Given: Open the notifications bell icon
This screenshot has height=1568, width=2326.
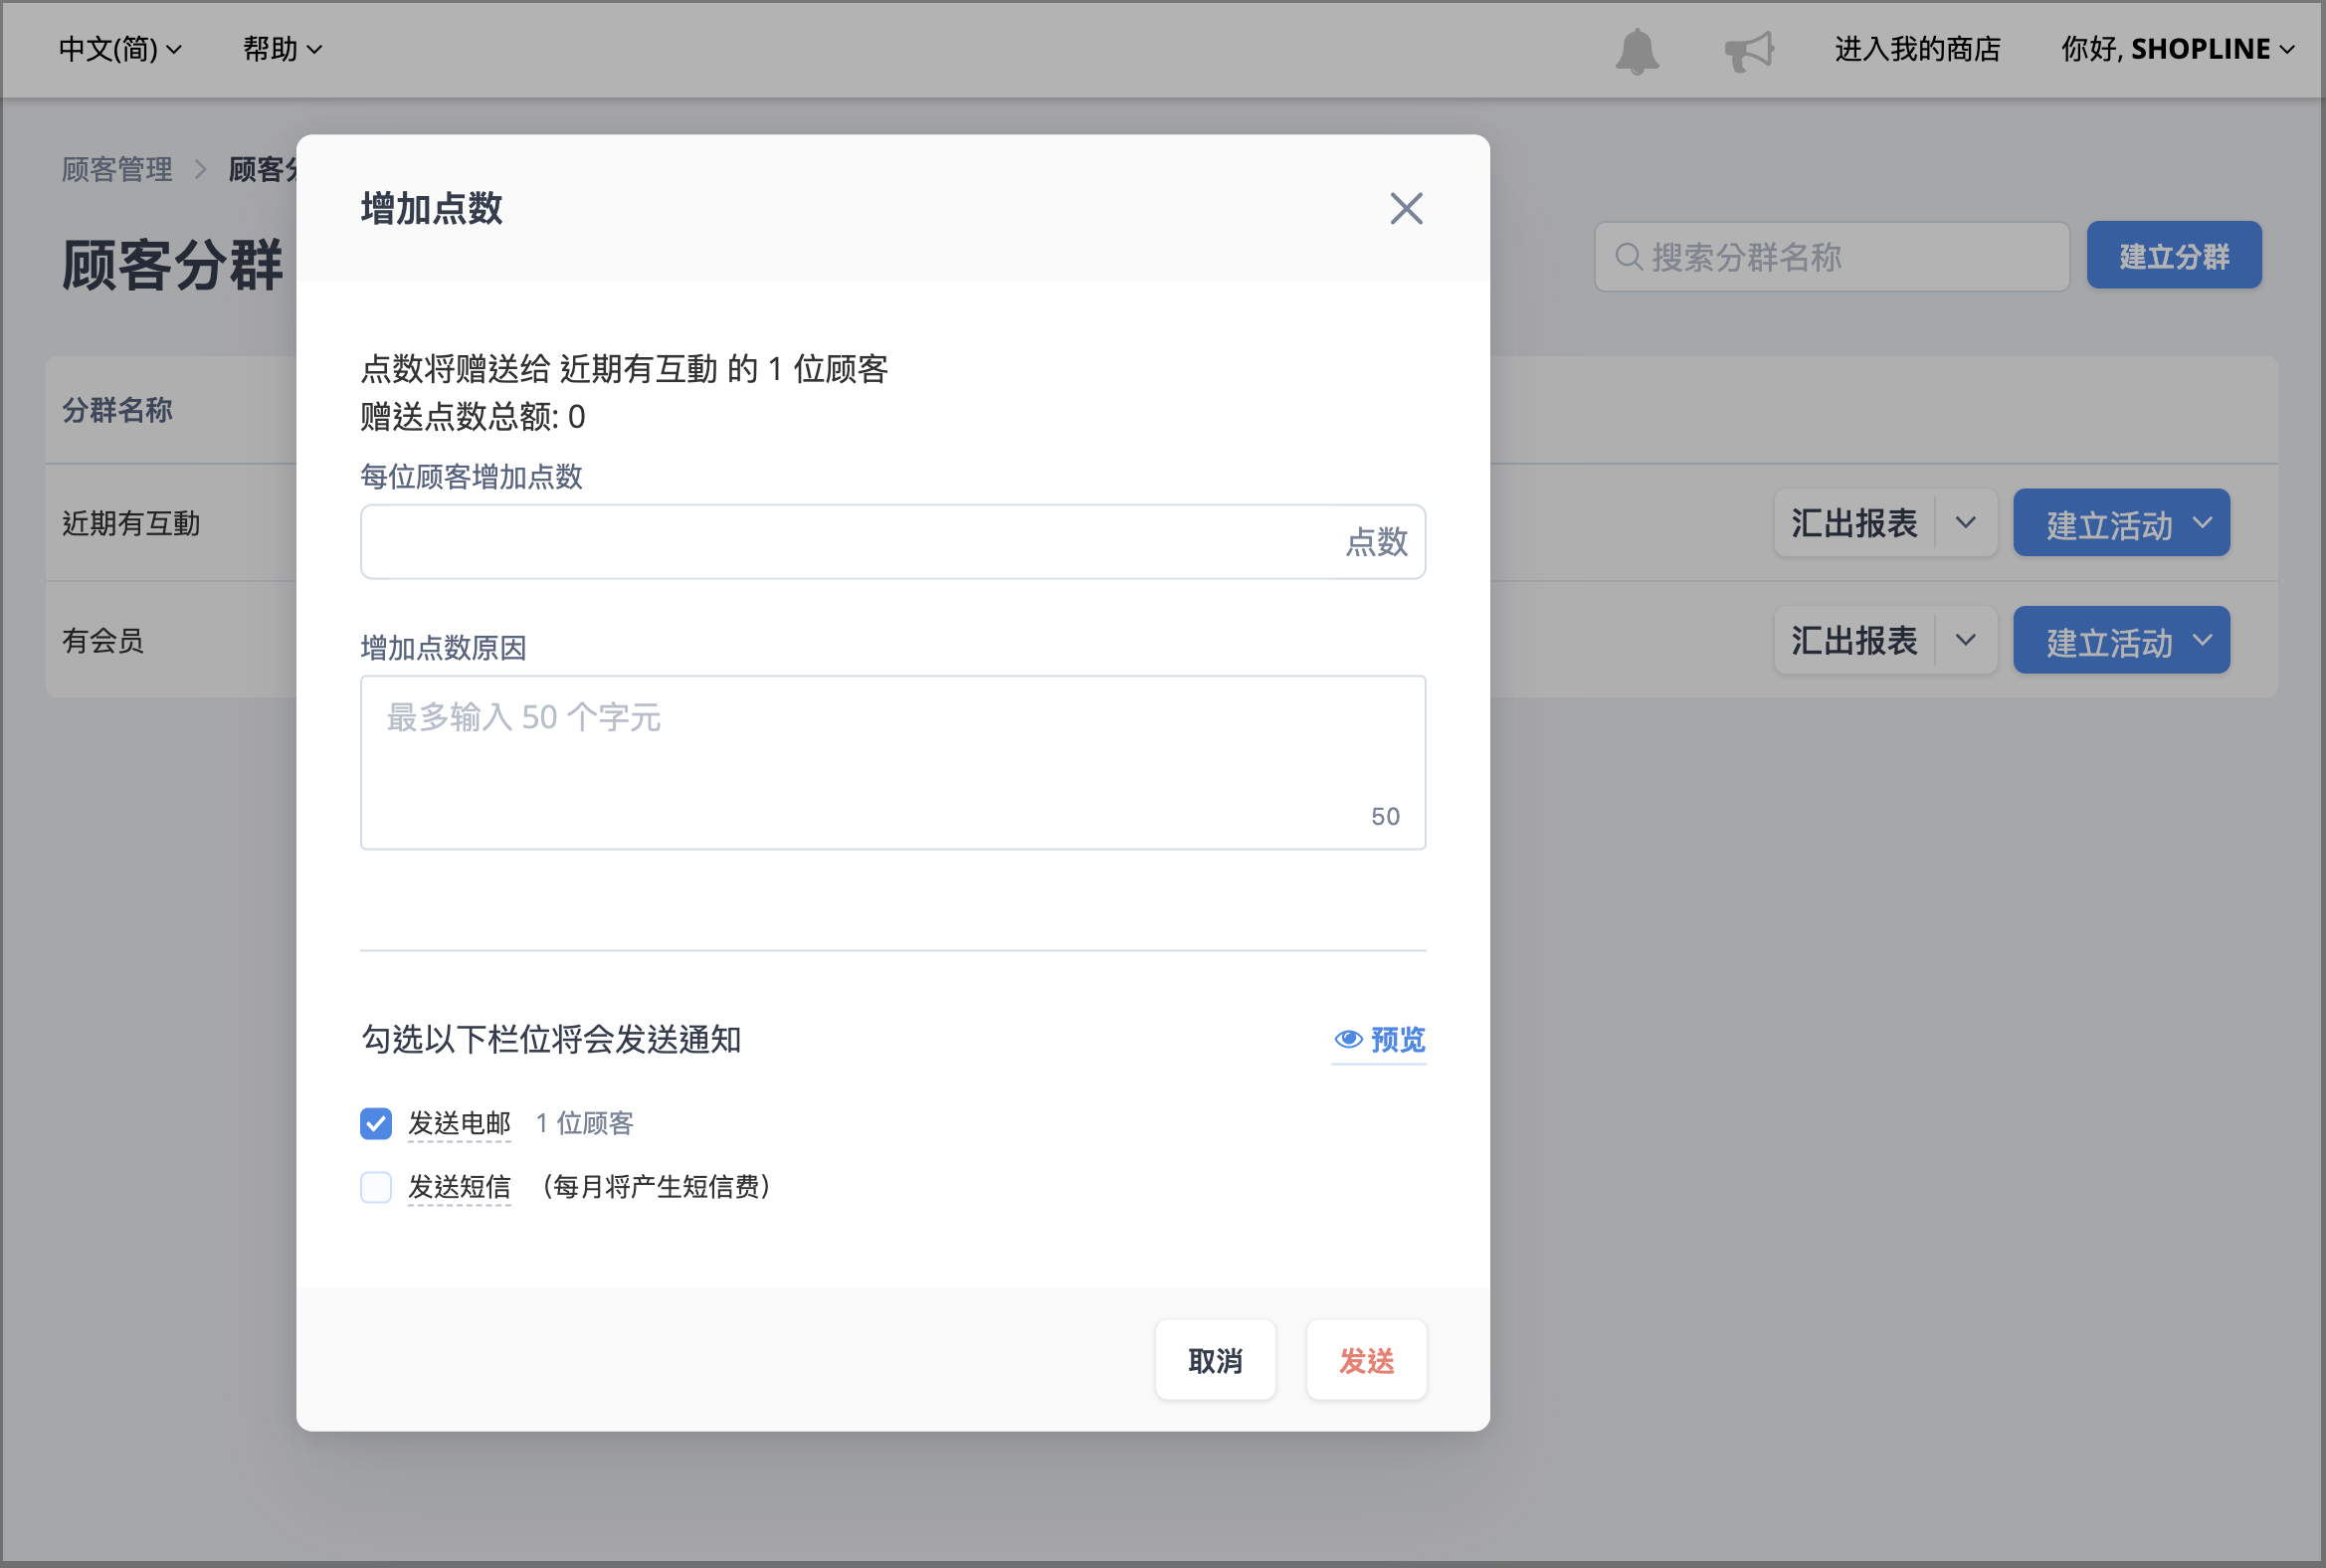Looking at the screenshot, I should (1637, 50).
